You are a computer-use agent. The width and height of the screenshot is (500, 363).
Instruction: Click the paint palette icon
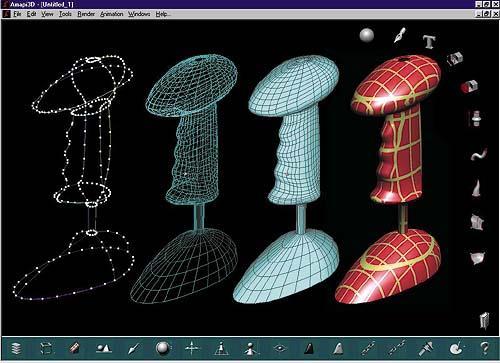[455, 348]
